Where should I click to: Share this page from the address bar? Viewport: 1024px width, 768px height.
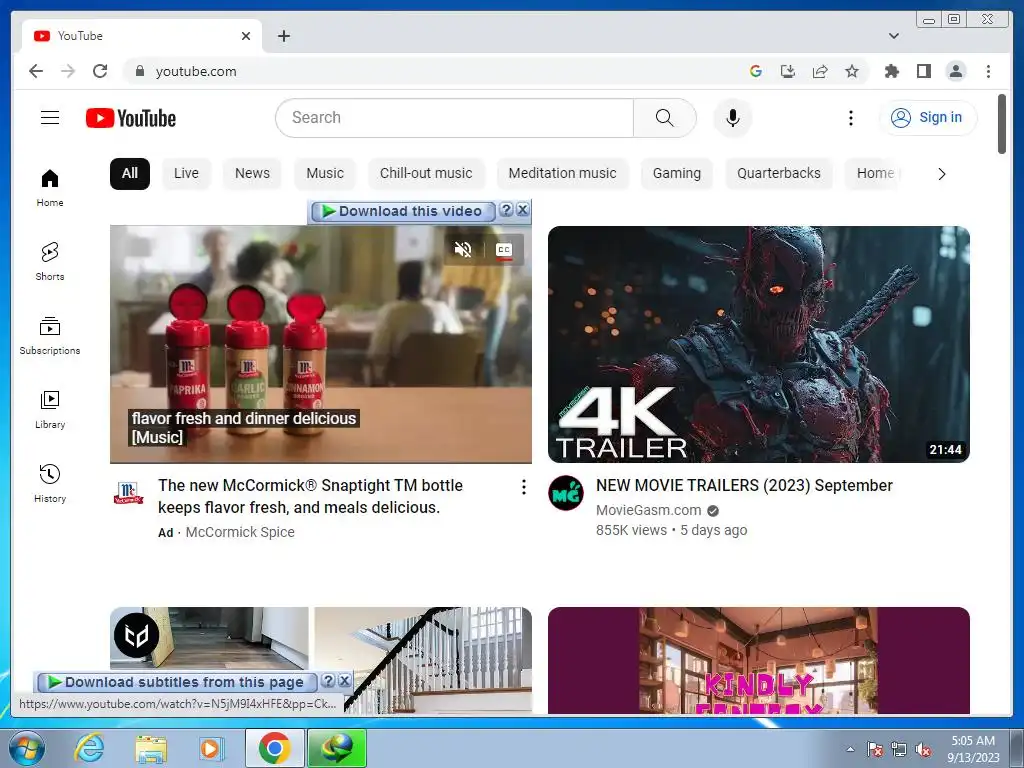click(820, 71)
